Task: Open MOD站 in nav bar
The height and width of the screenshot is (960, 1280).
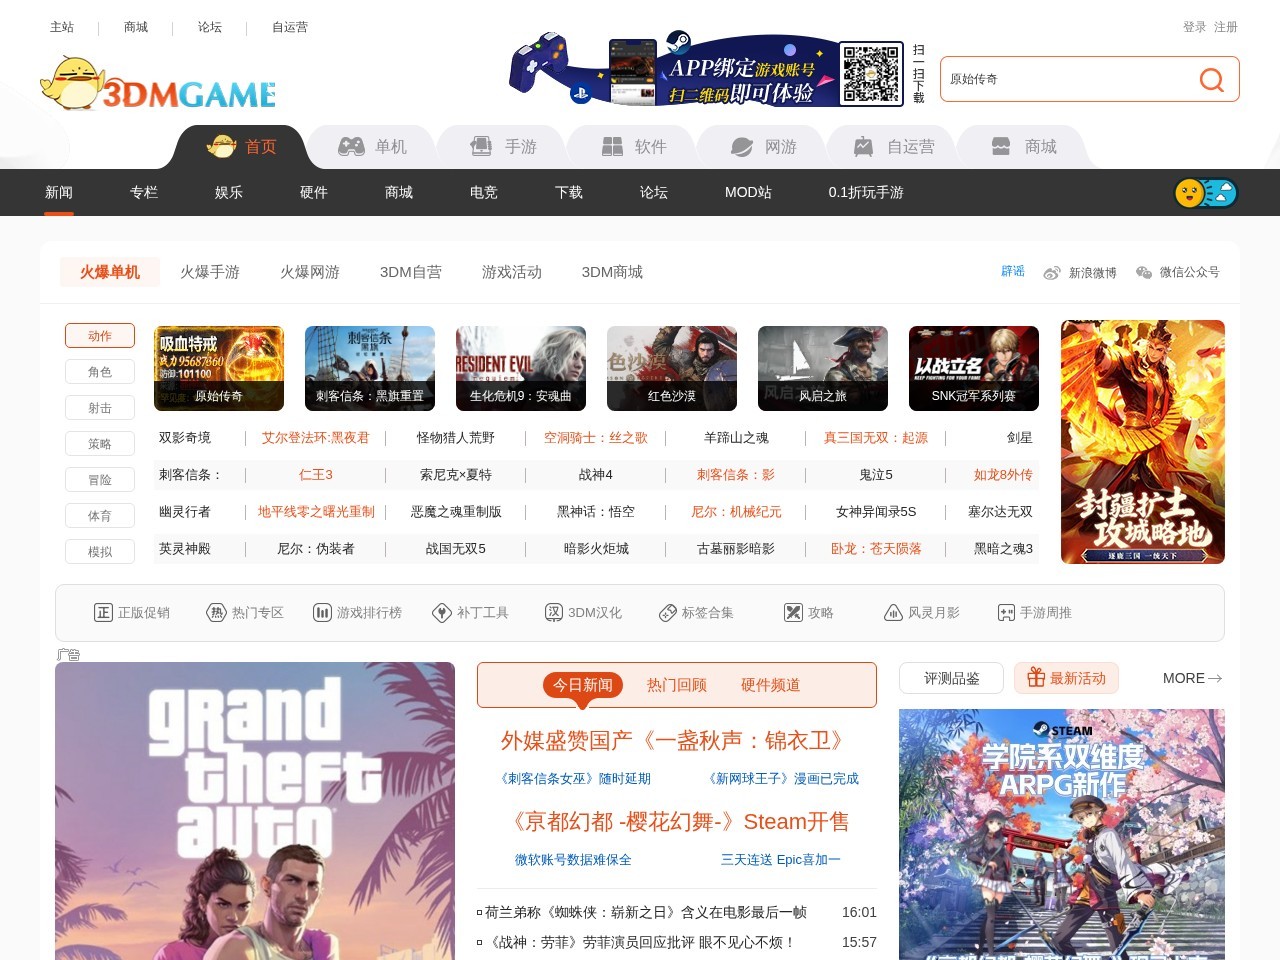Action: (x=748, y=192)
